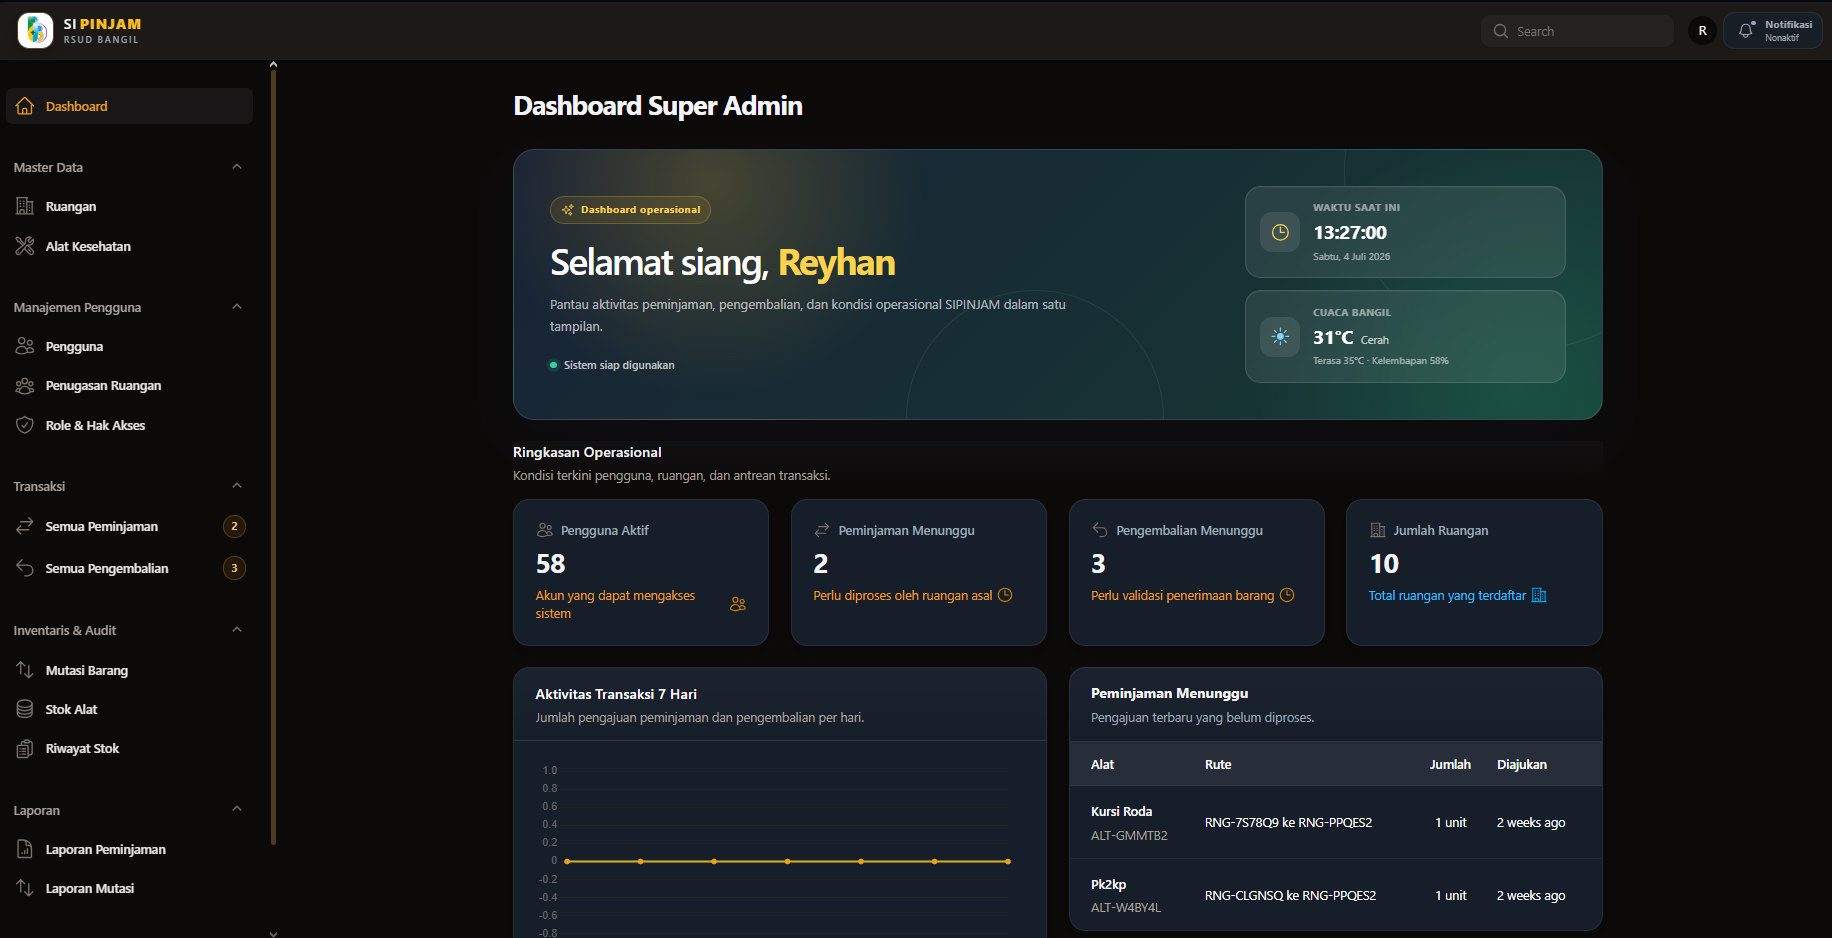Click the Semua Pengembalian return arrow icon
This screenshot has height=938, width=1832.
click(25, 568)
